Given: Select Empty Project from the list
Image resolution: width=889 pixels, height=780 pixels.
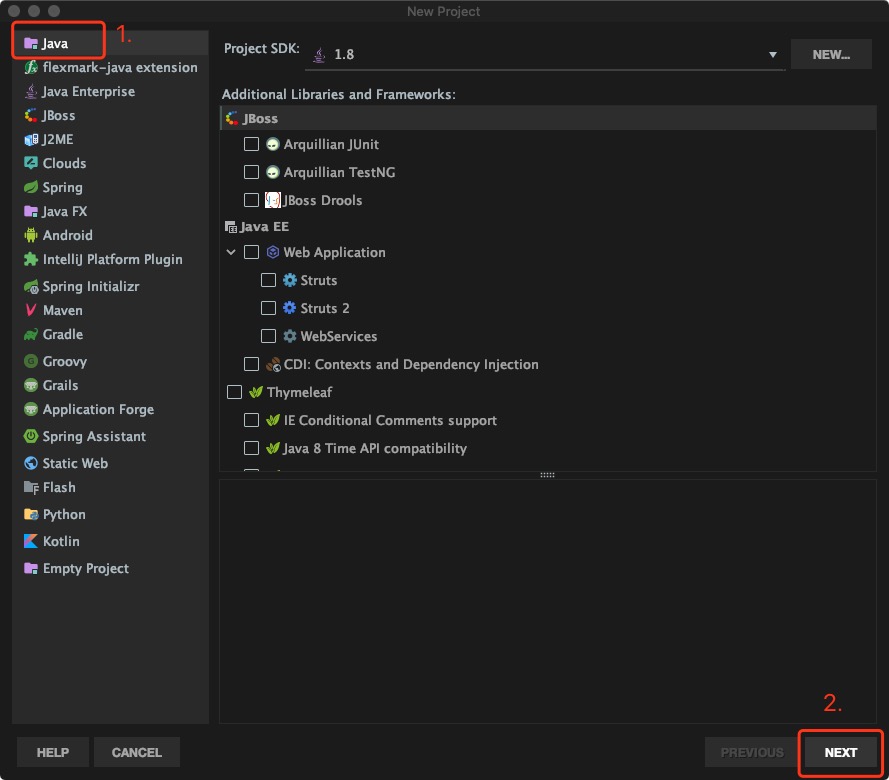Looking at the screenshot, I should click(85, 568).
